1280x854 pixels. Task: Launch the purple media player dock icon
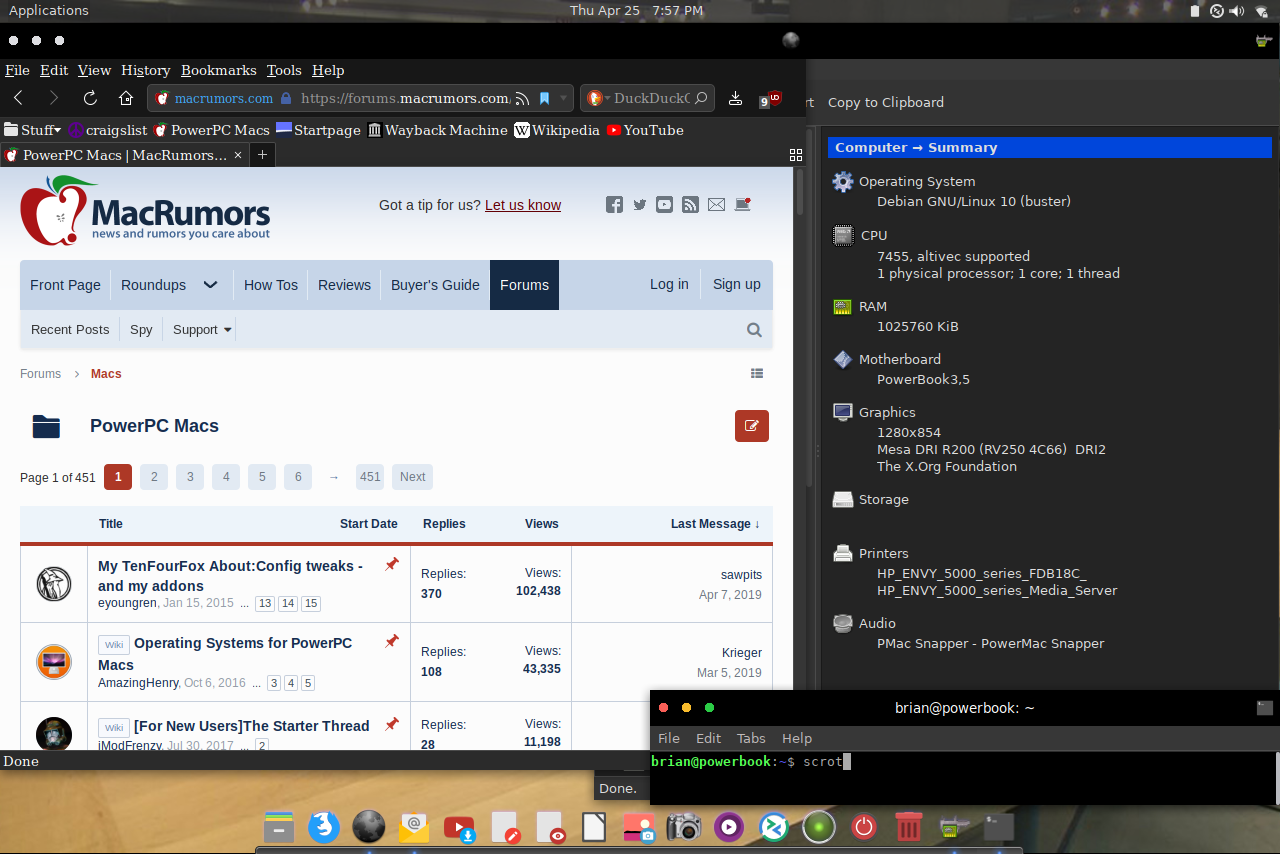[729, 827]
